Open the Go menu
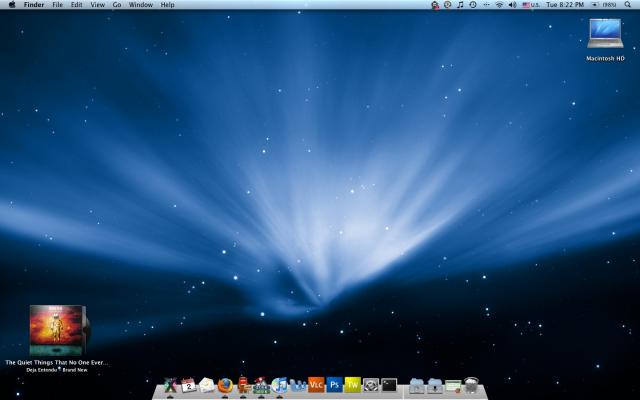The image size is (640, 400). [117, 5]
